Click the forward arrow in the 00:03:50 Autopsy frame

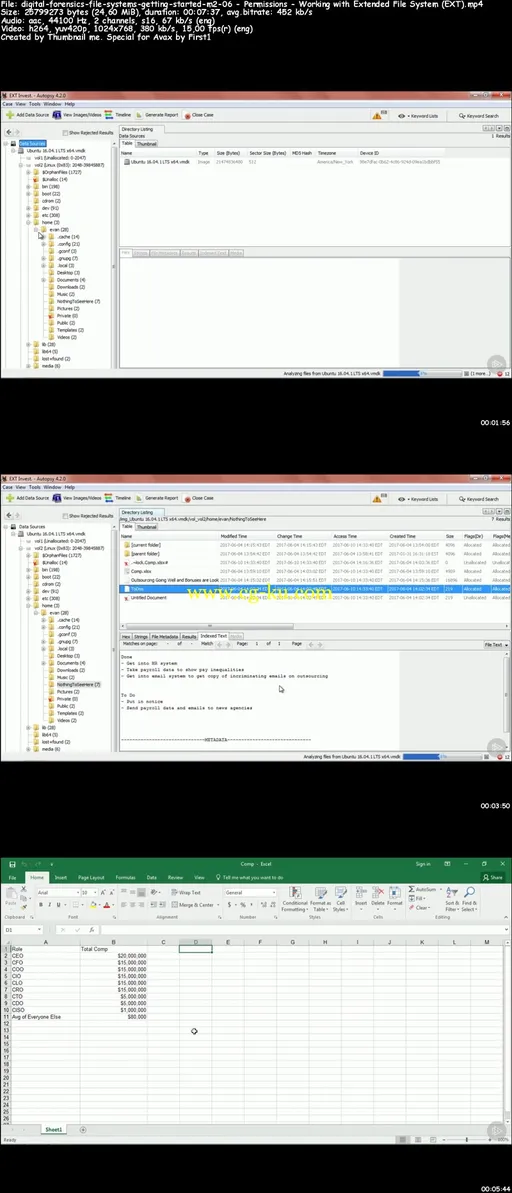(x=17, y=516)
